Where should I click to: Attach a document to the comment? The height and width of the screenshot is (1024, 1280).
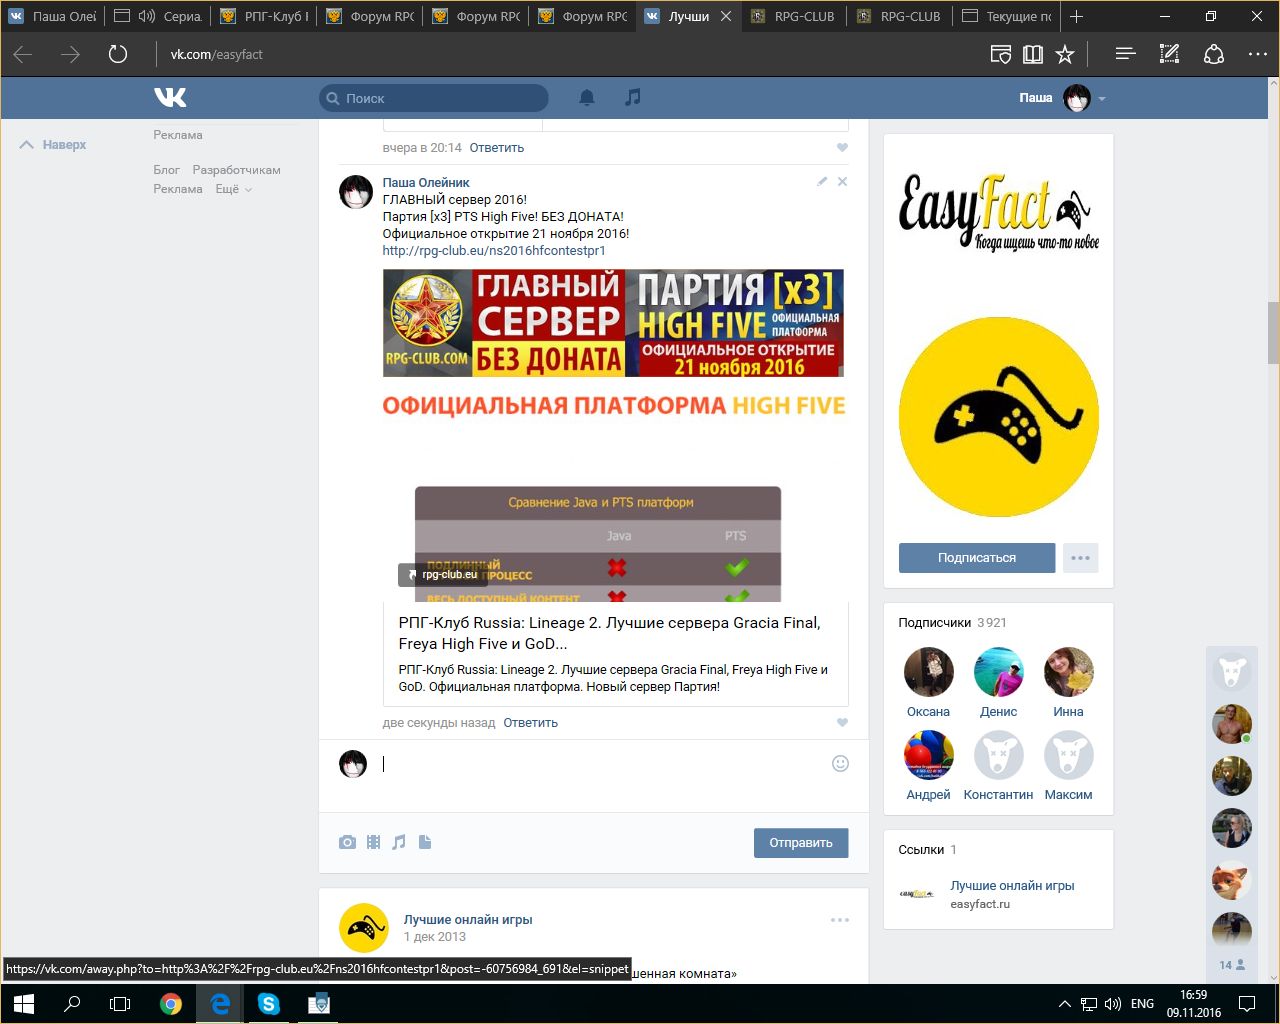pyautogui.click(x=425, y=842)
